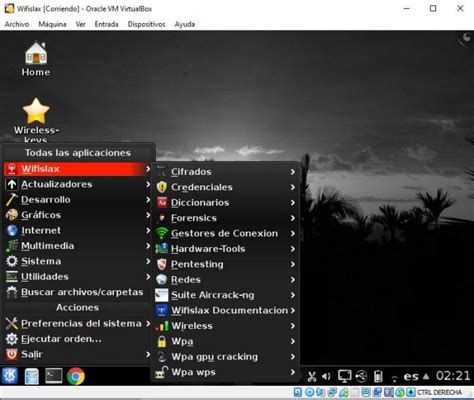Click the Wpa wps open lock icon
The width and height of the screenshot is (474, 400).
161,372
